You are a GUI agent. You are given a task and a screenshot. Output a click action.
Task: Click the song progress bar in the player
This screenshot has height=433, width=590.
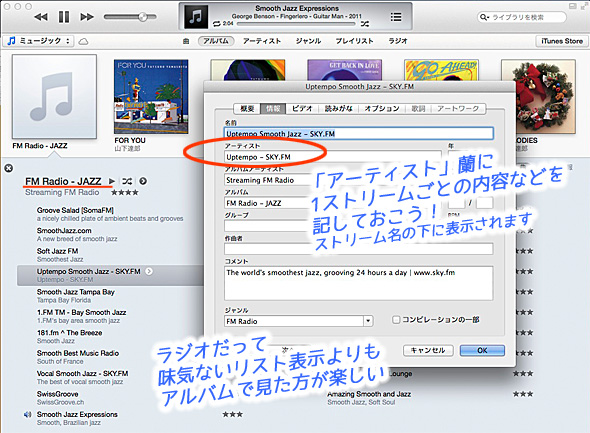pos(296,24)
